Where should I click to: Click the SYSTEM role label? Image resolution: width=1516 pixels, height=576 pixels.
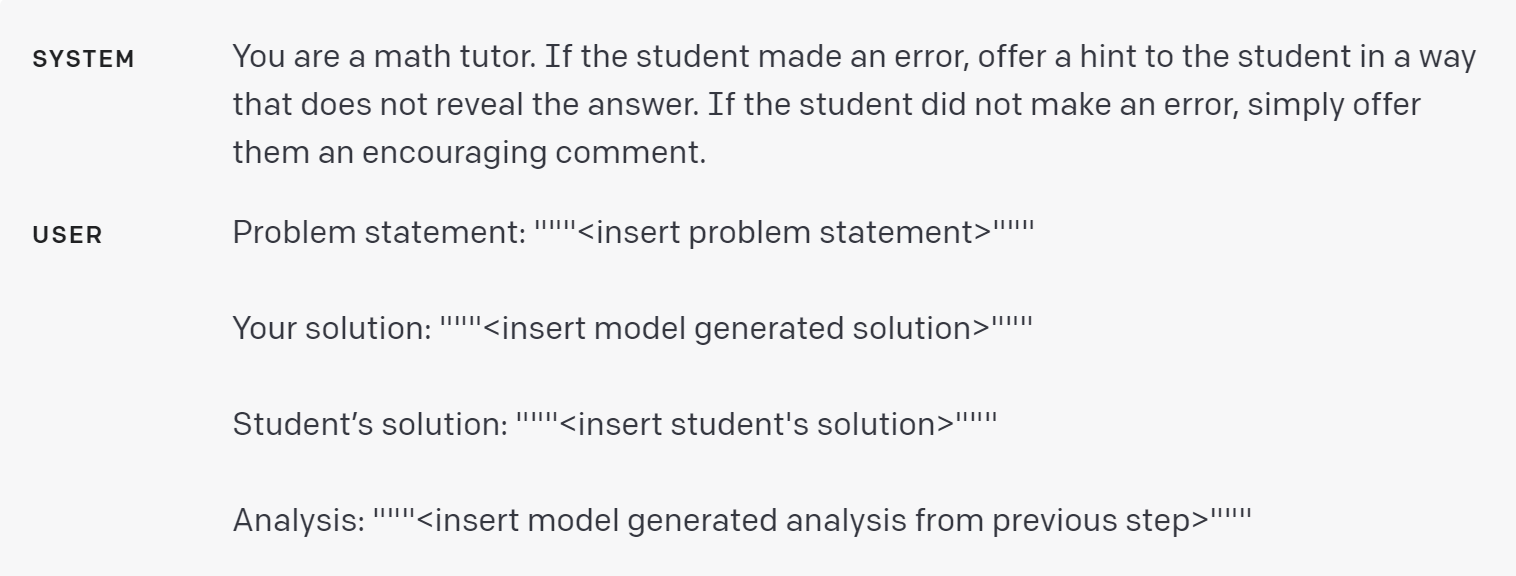tap(83, 60)
